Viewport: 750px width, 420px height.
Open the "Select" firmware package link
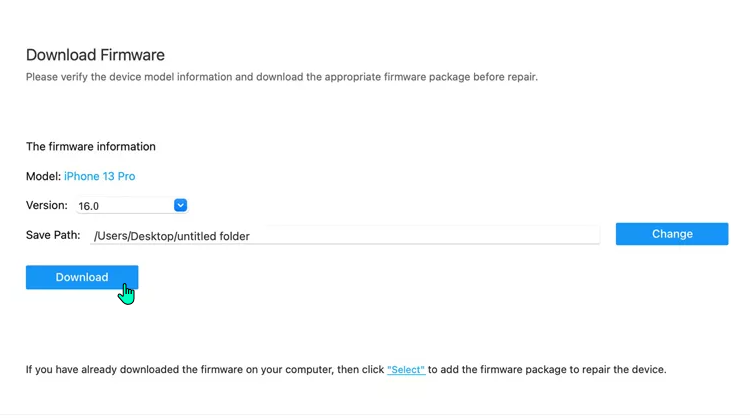pos(406,369)
